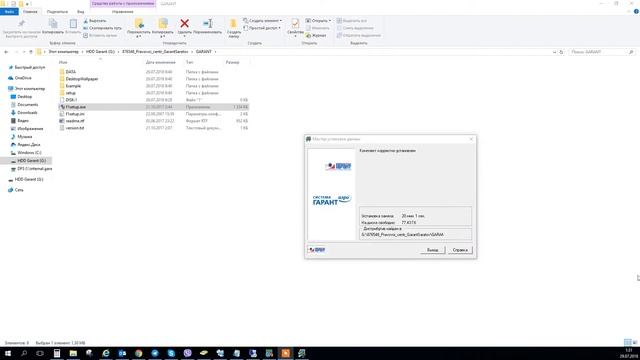Switch to the Вид ribbon tab
The height and width of the screenshot is (360, 640).
click(x=81, y=12)
